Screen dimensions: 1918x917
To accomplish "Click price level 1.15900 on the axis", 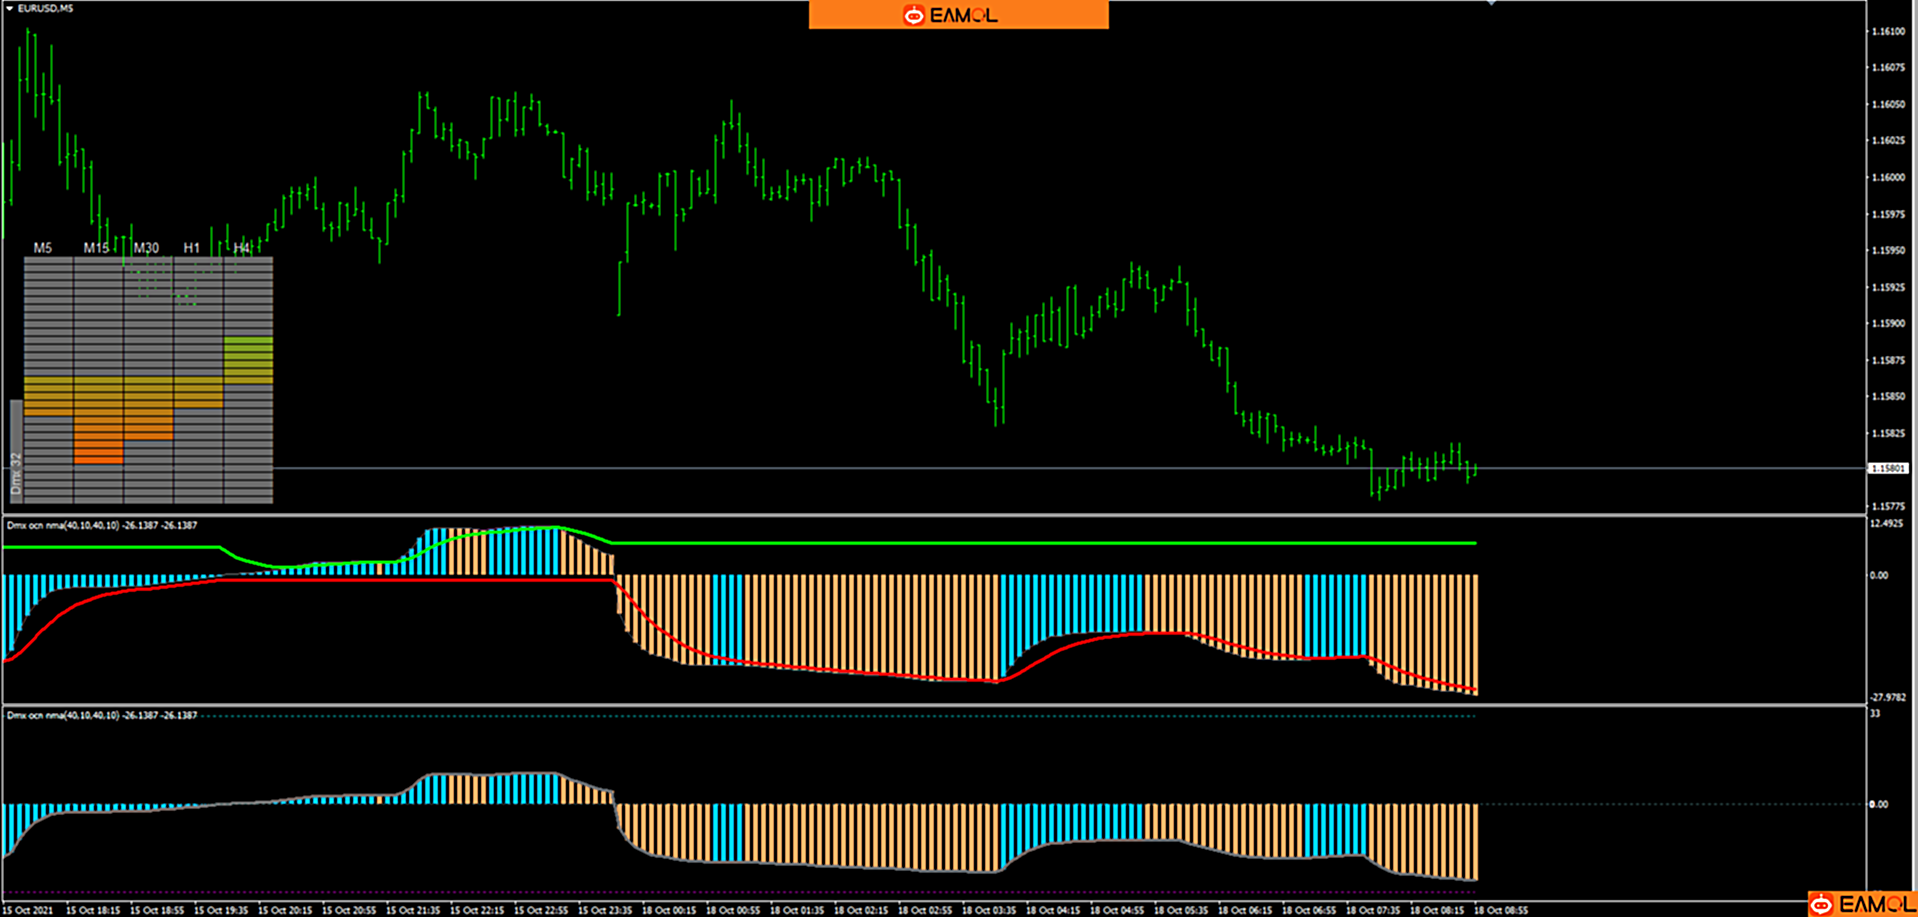I will [x=1888, y=324].
